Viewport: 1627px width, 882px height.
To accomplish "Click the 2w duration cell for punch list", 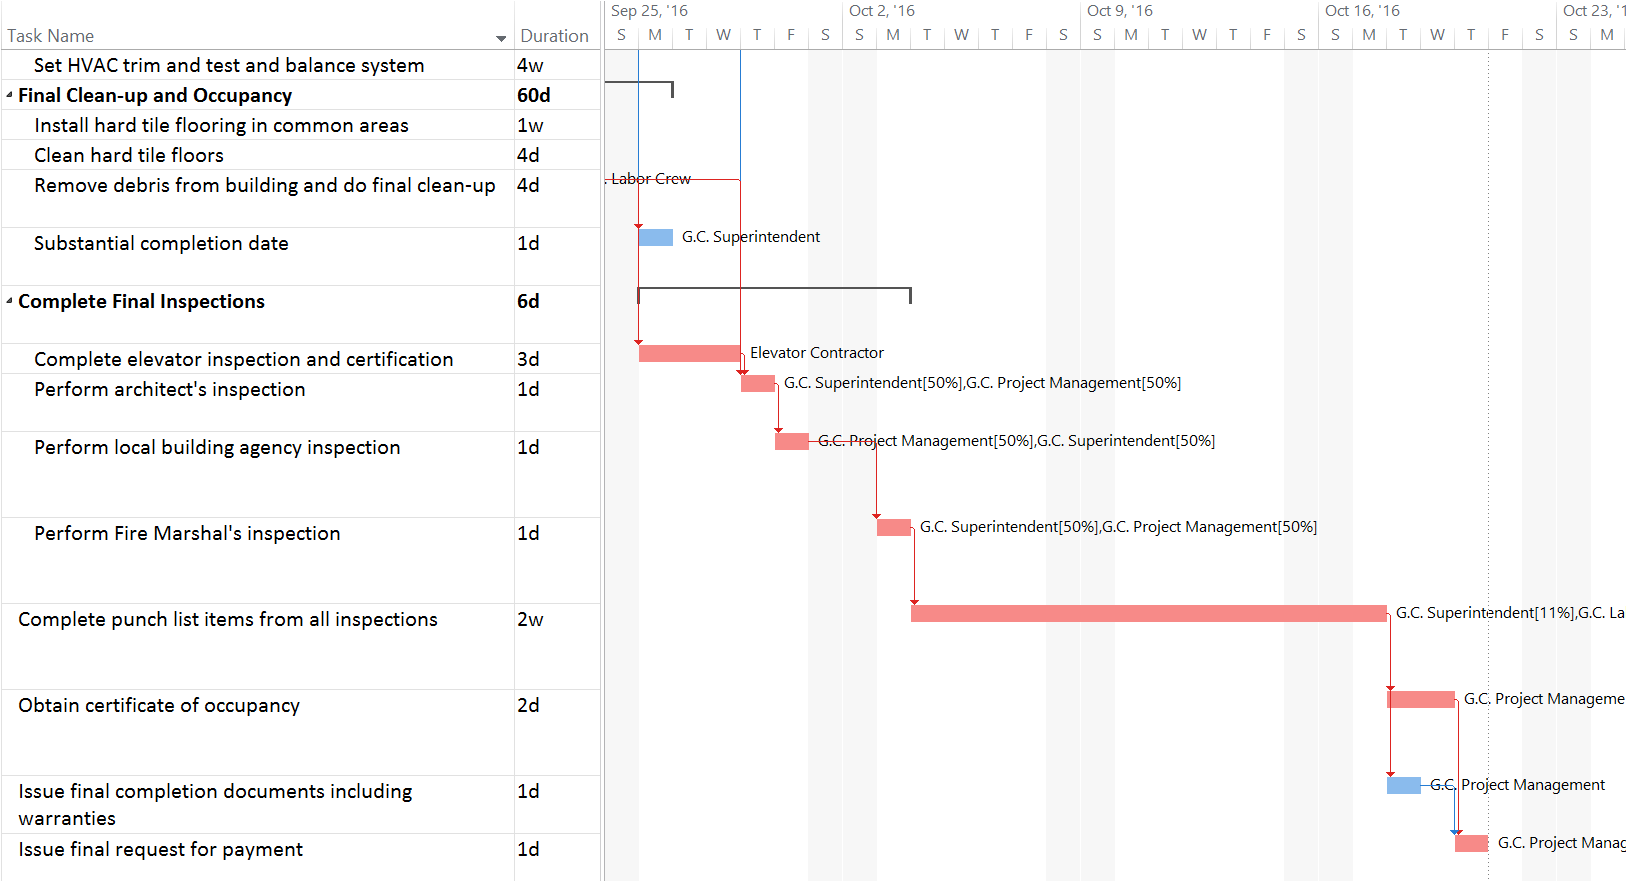I will (x=530, y=619).
